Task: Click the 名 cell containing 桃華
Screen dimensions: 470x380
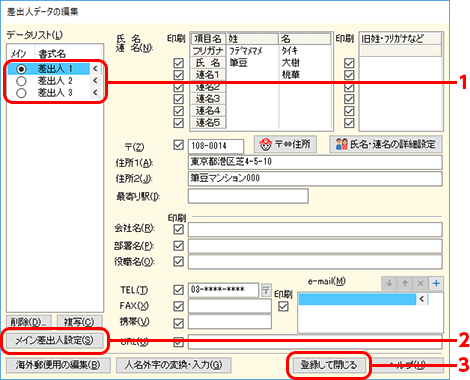Action: pos(305,75)
